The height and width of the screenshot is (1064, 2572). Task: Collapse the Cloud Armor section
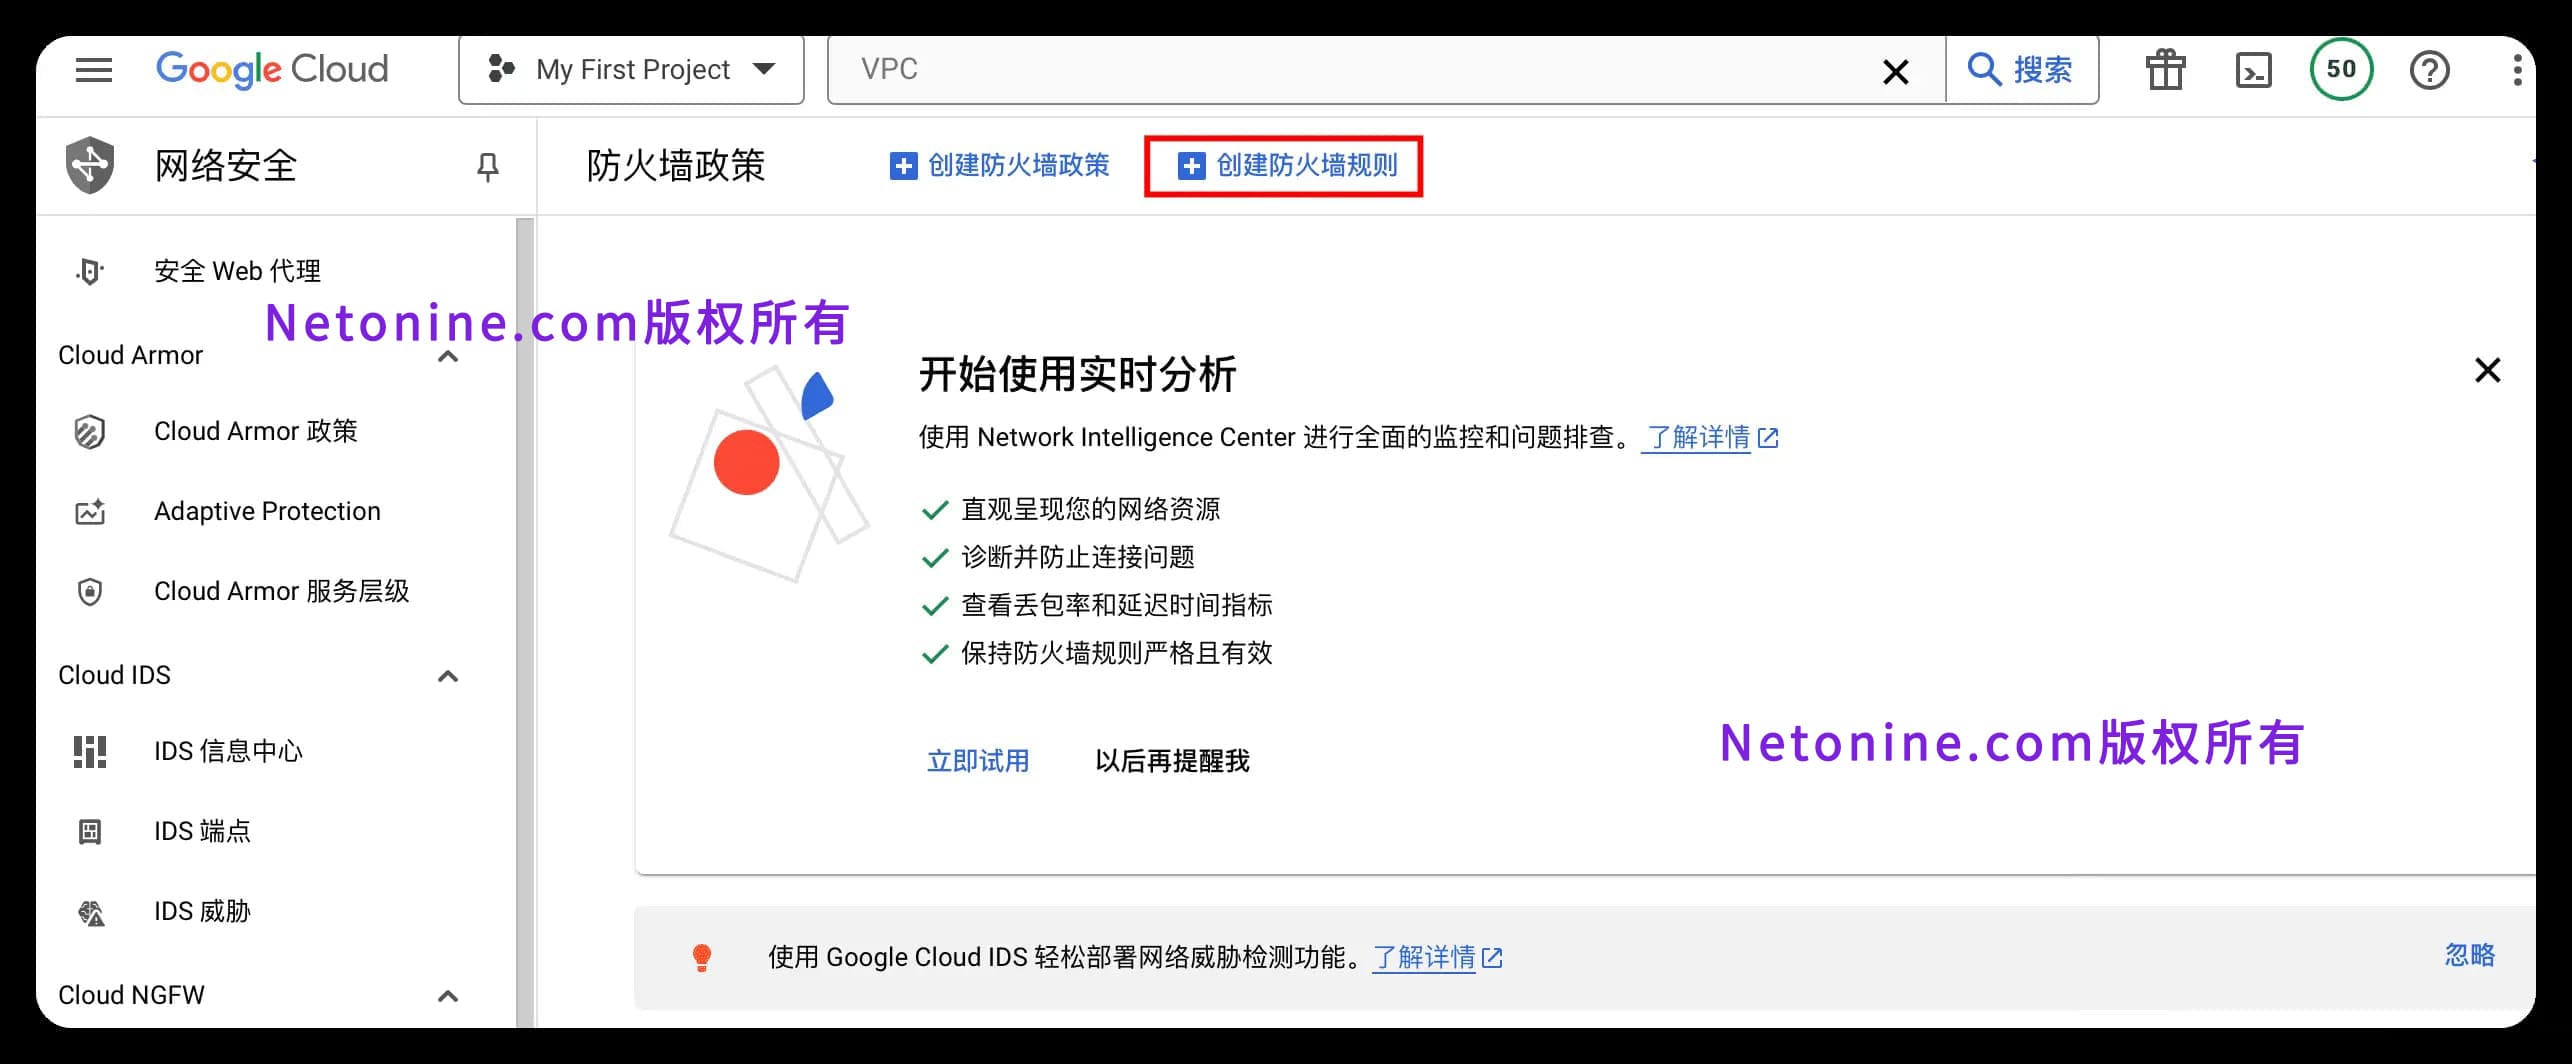pos(448,356)
